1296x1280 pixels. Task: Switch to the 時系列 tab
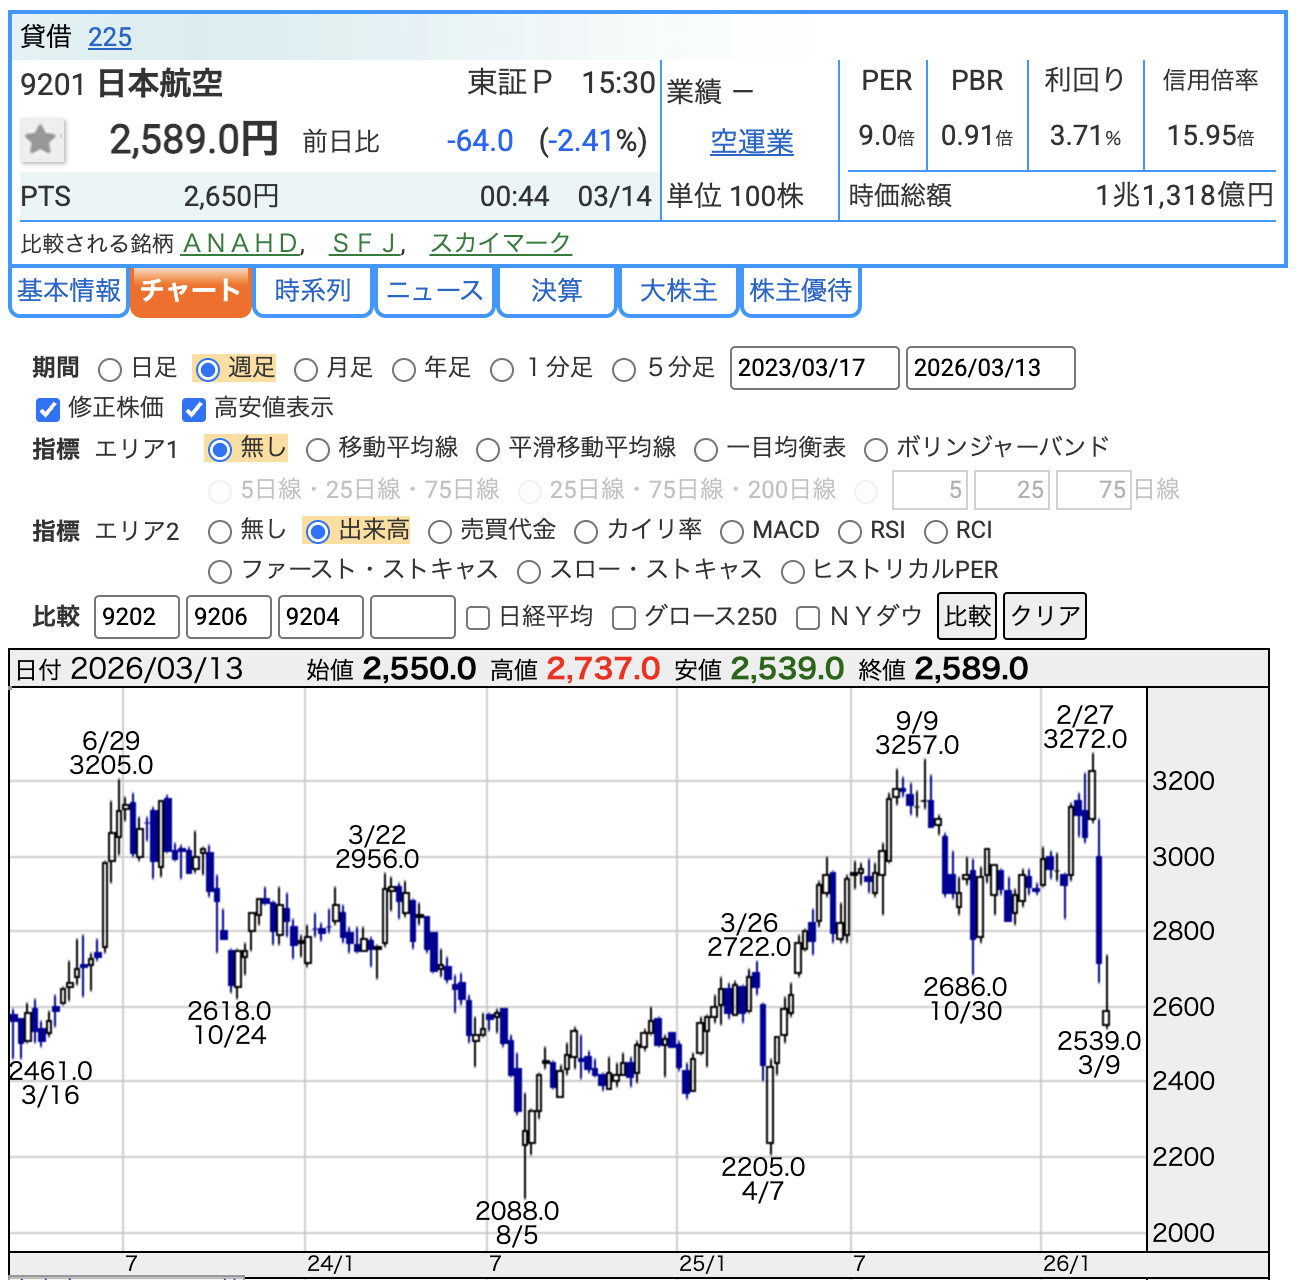[313, 291]
